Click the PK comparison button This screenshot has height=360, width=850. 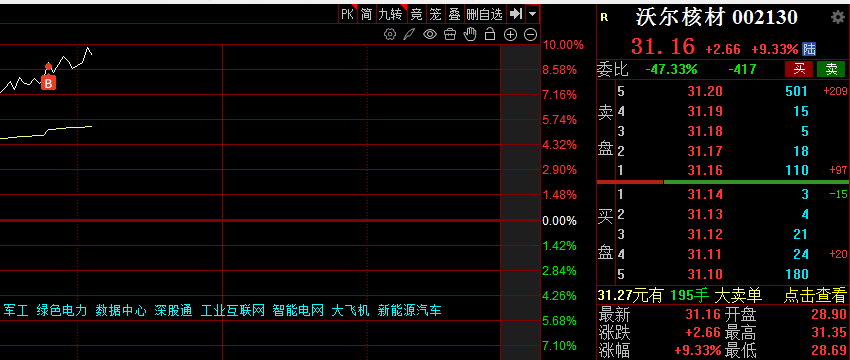tap(347, 14)
